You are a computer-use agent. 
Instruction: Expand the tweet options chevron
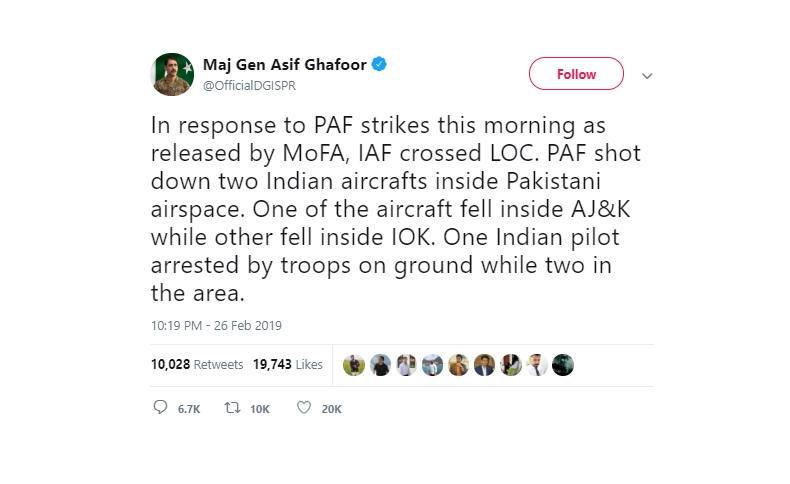(x=647, y=76)
